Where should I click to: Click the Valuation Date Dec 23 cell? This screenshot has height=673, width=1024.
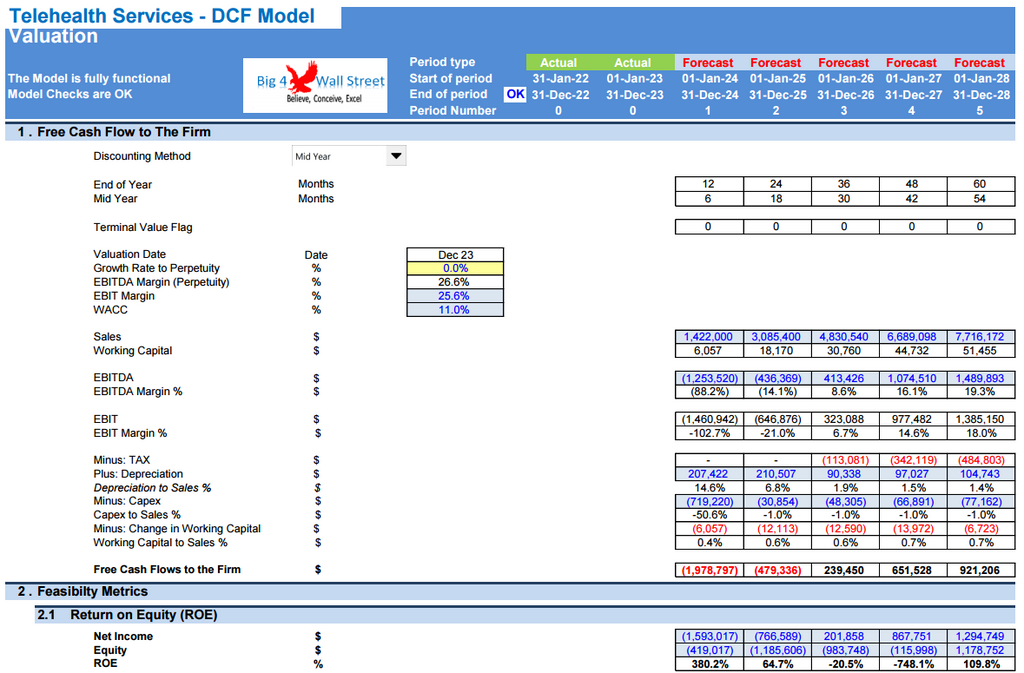click(x=455, y=255)
